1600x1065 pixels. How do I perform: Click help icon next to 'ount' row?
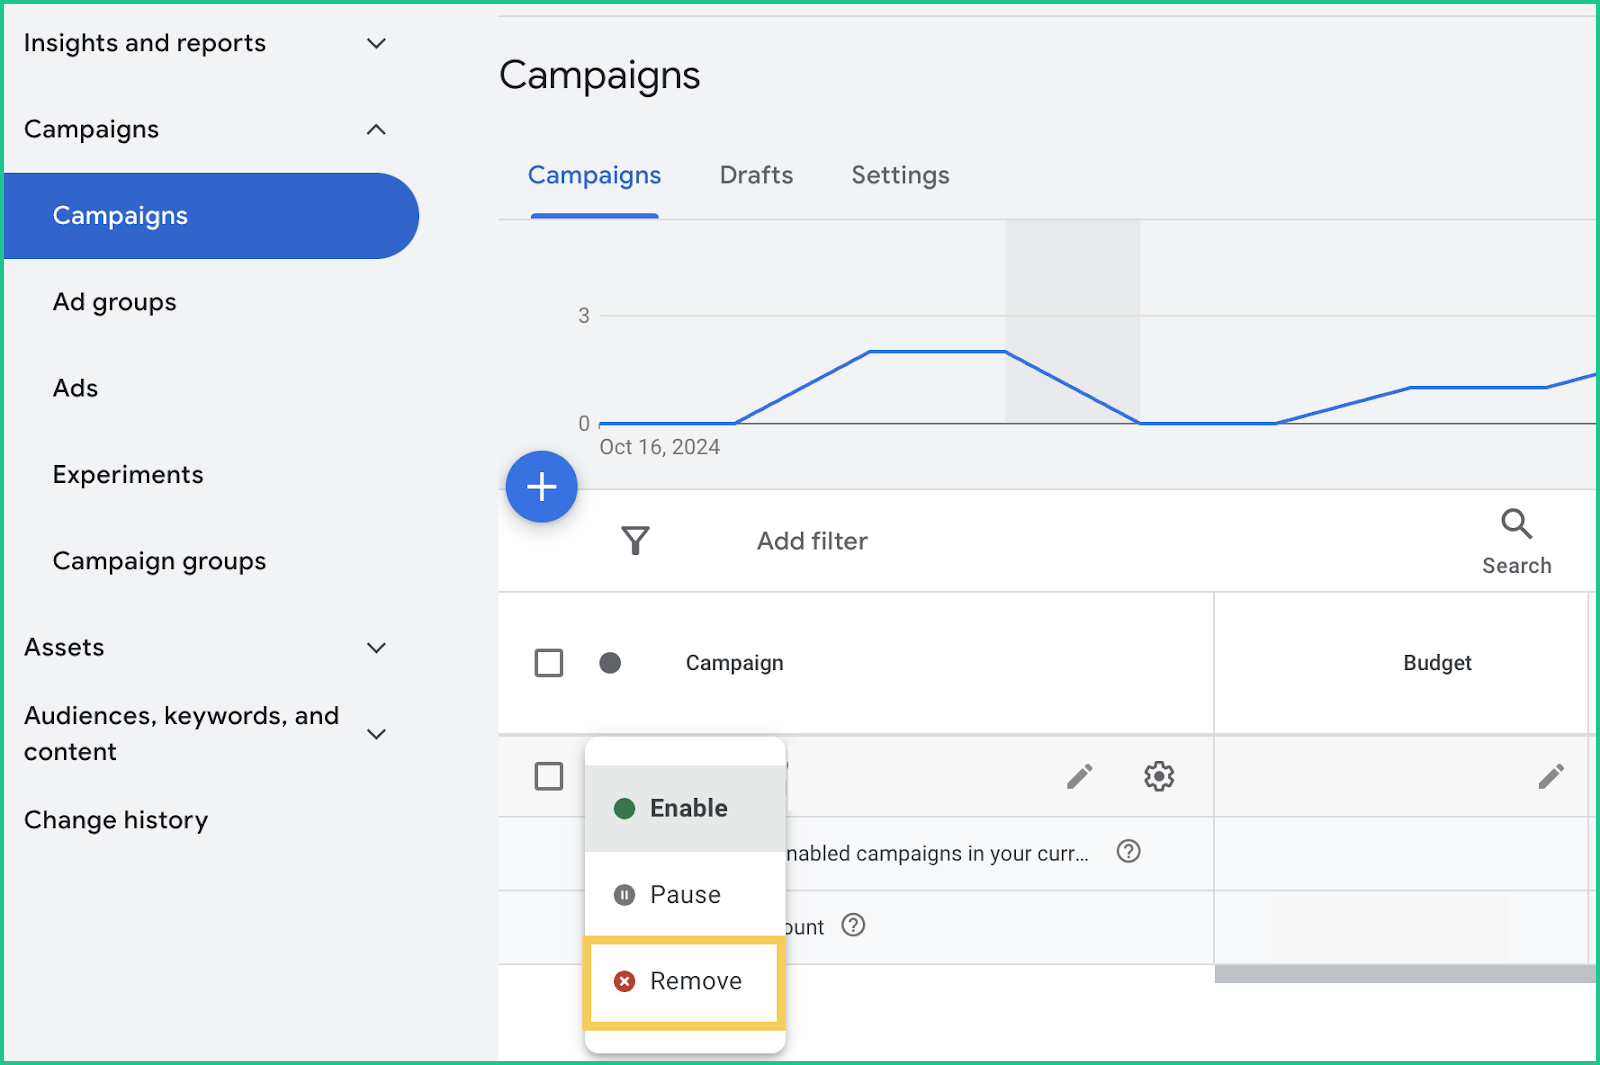tap(853, 925)
